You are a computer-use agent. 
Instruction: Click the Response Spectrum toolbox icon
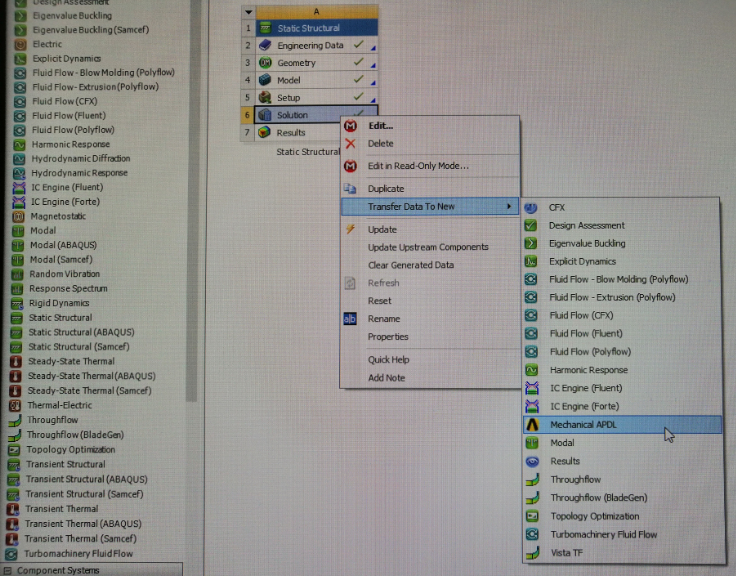click(17, 289)
